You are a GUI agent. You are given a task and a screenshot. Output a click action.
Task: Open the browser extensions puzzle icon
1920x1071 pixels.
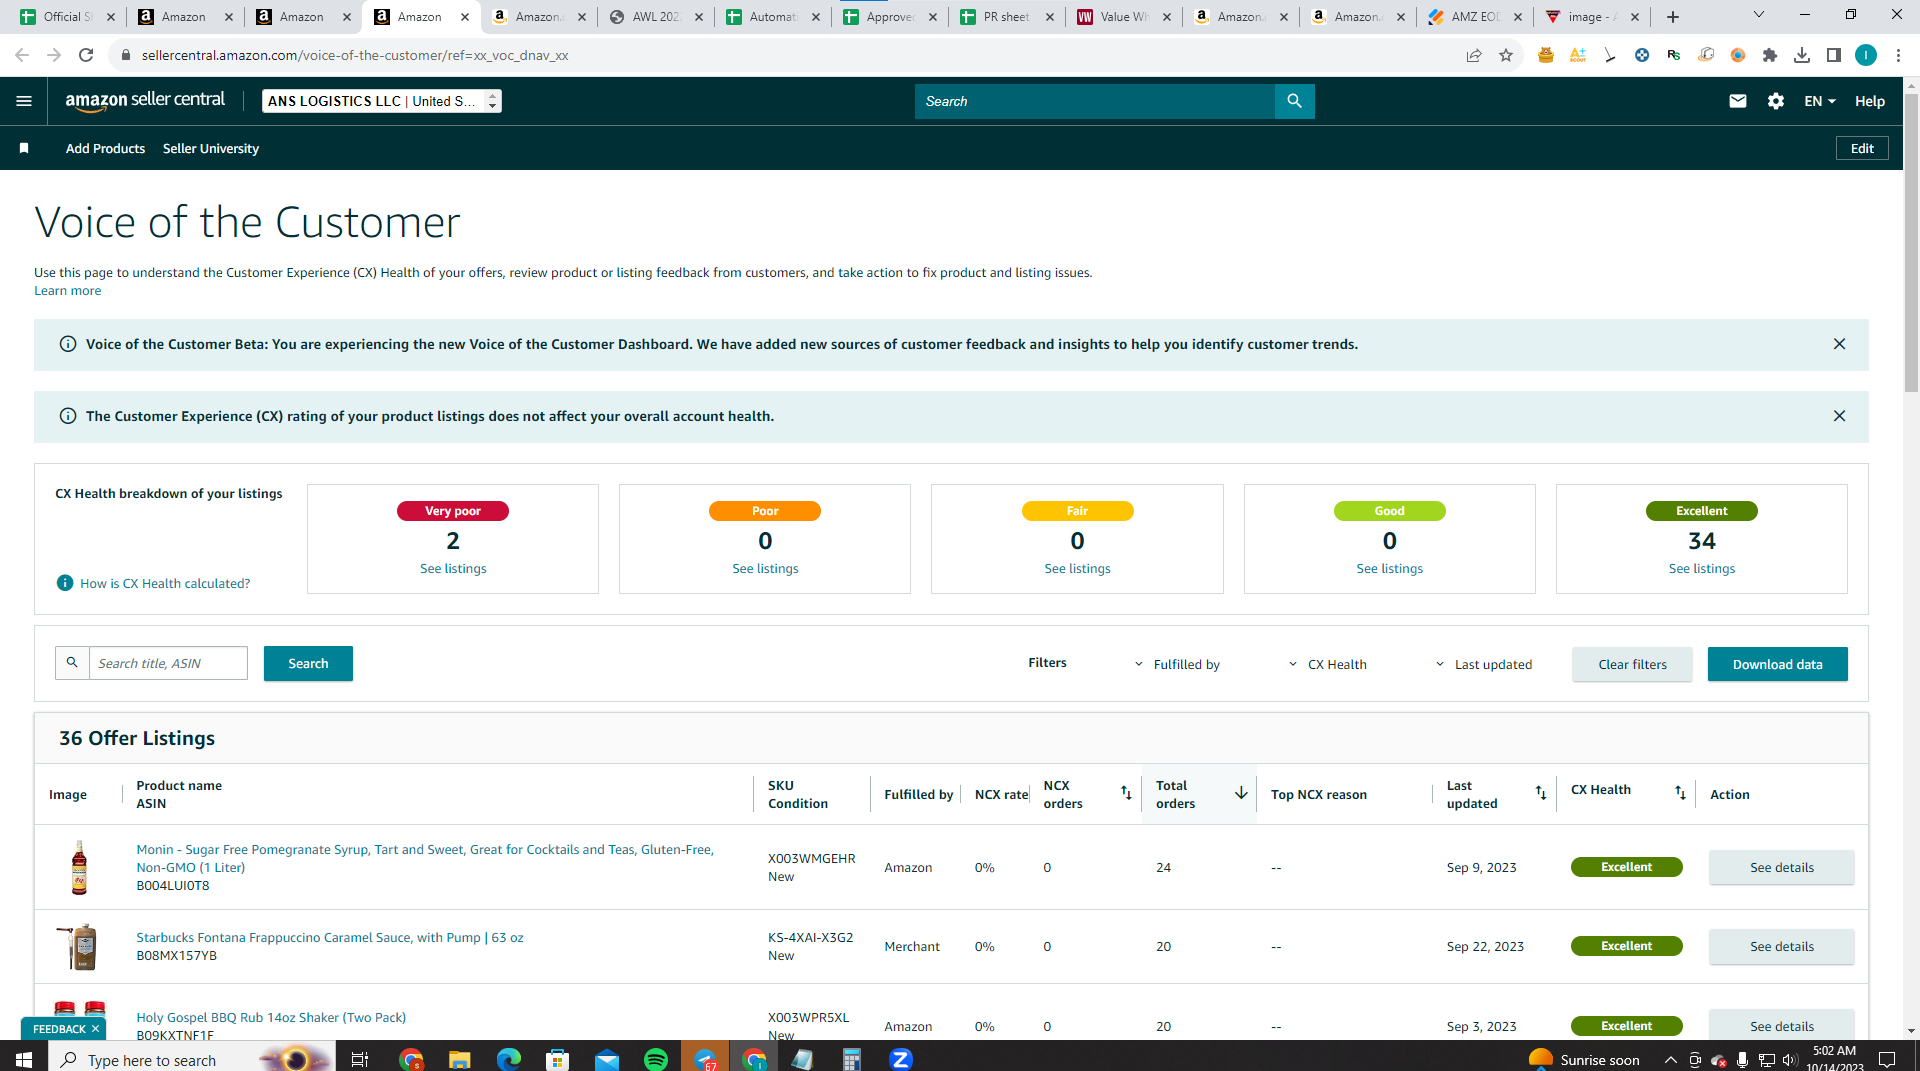1770,55
